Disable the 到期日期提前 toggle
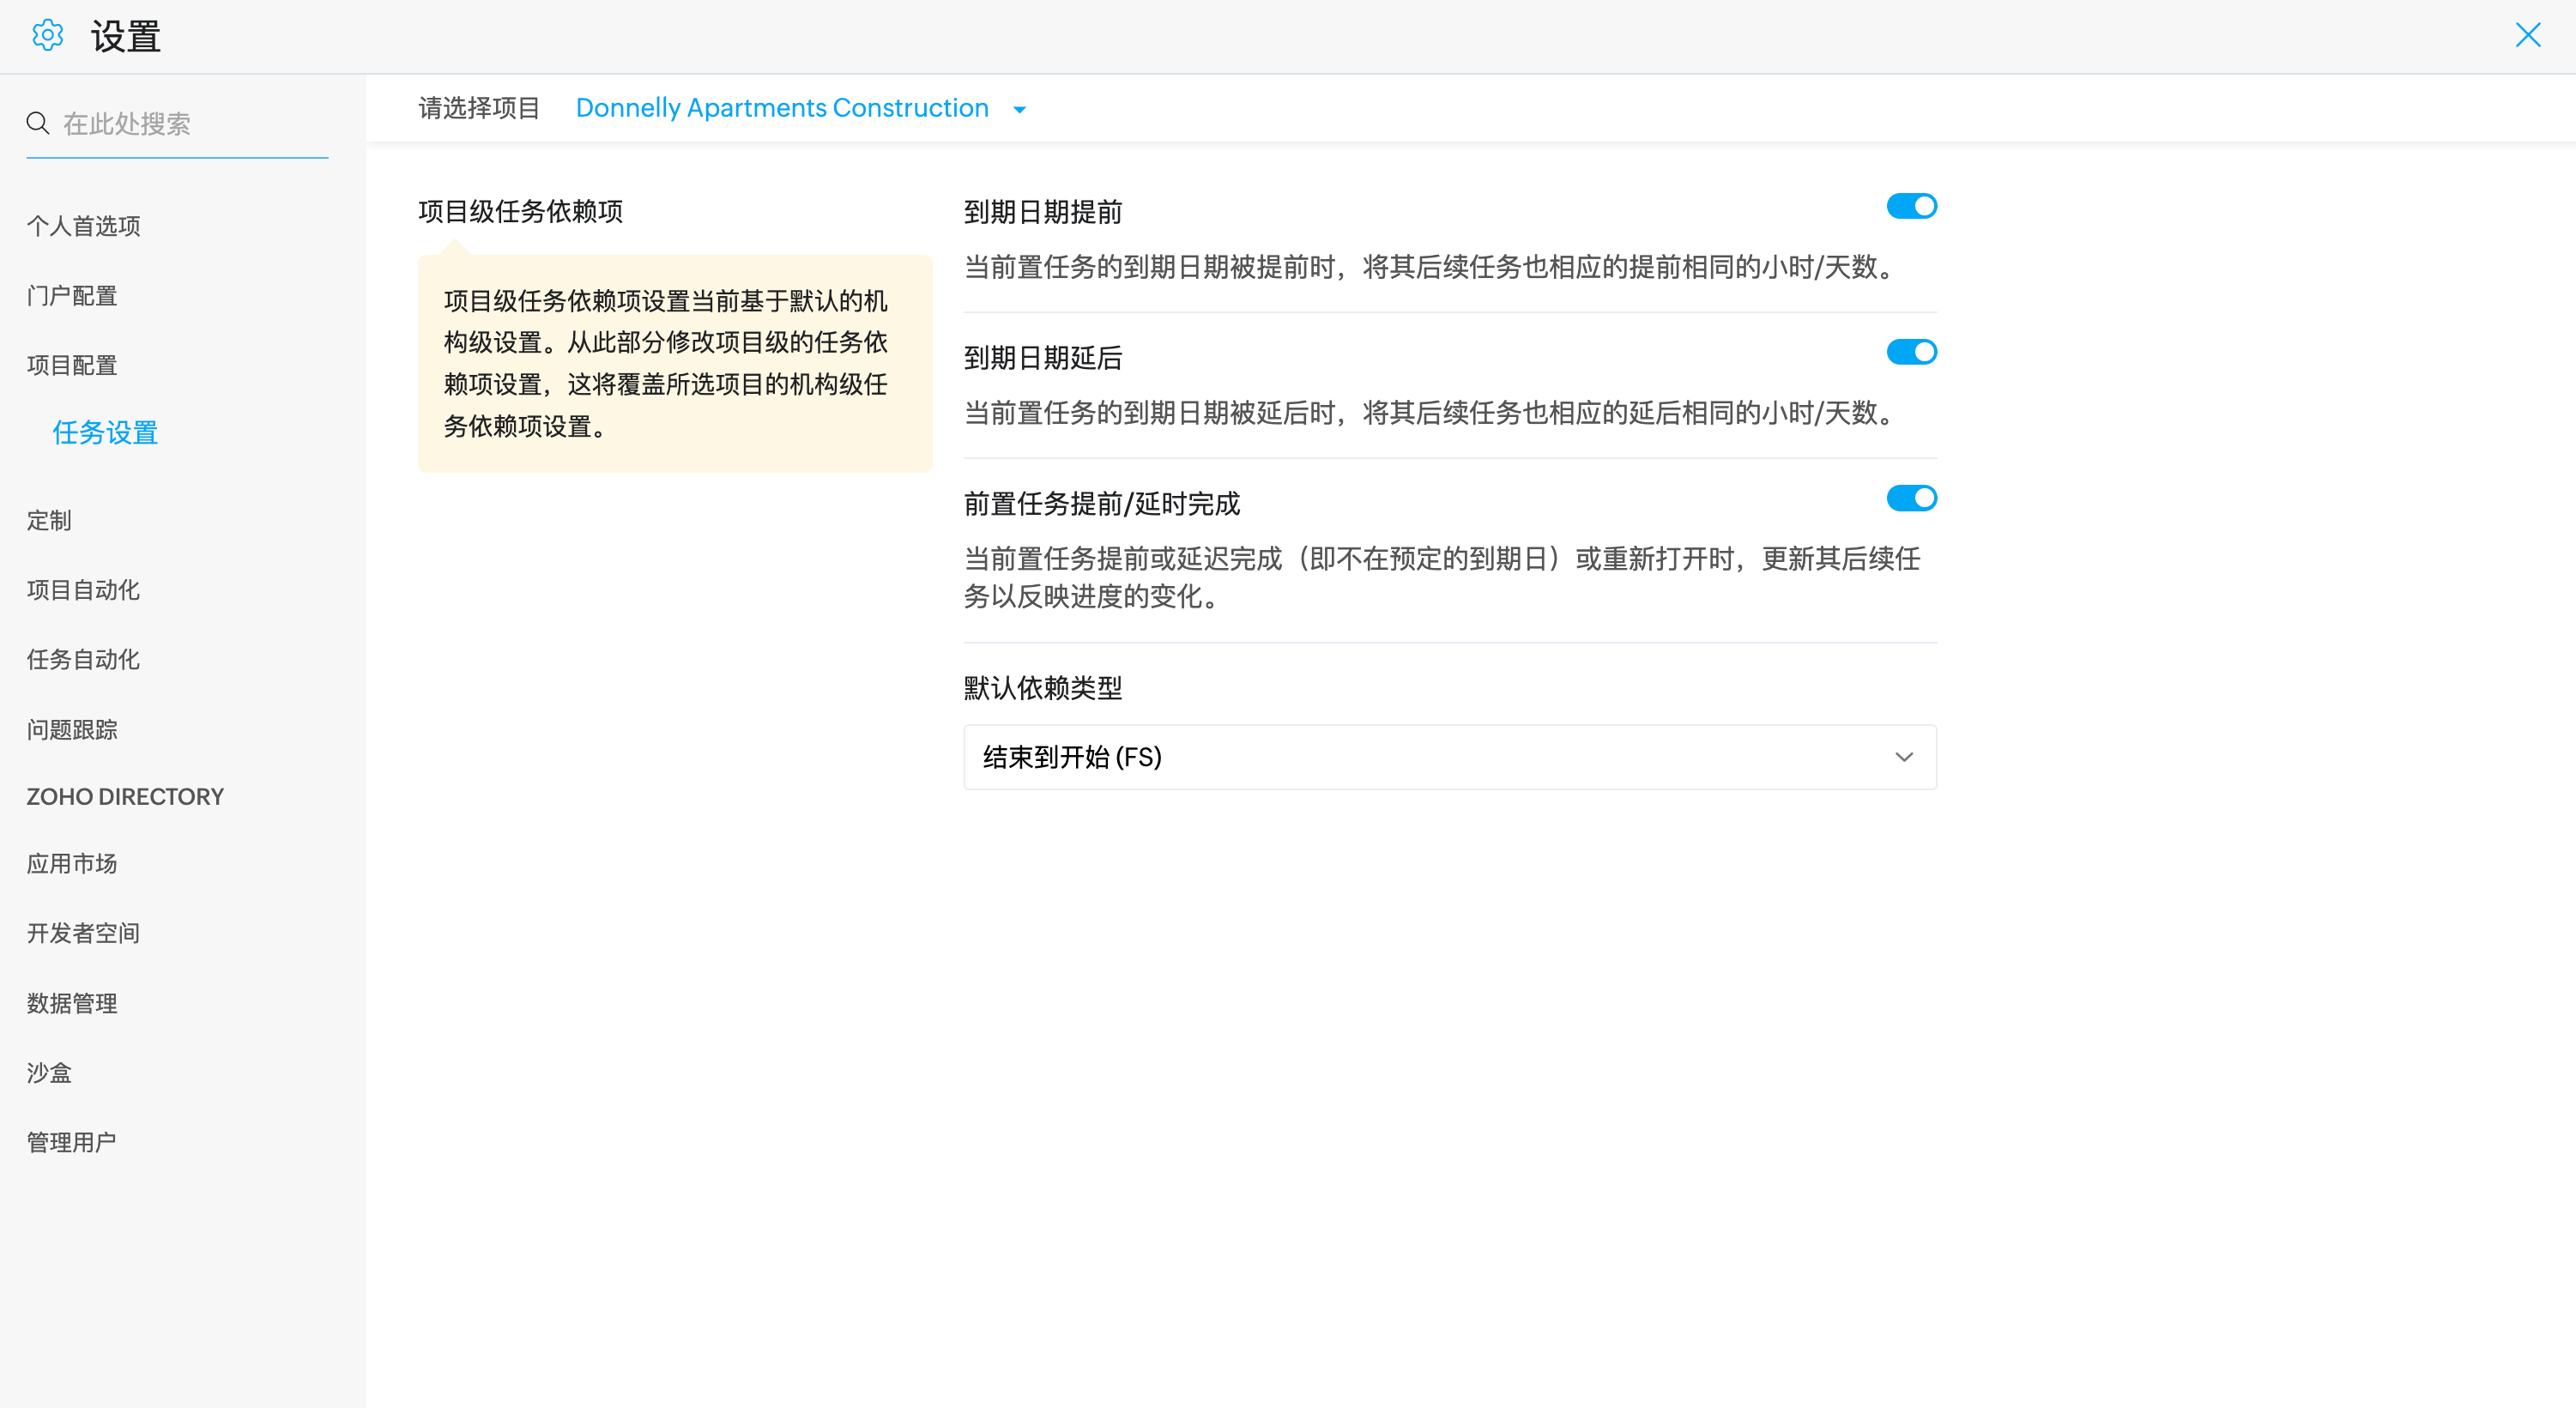 [1910, 206]
